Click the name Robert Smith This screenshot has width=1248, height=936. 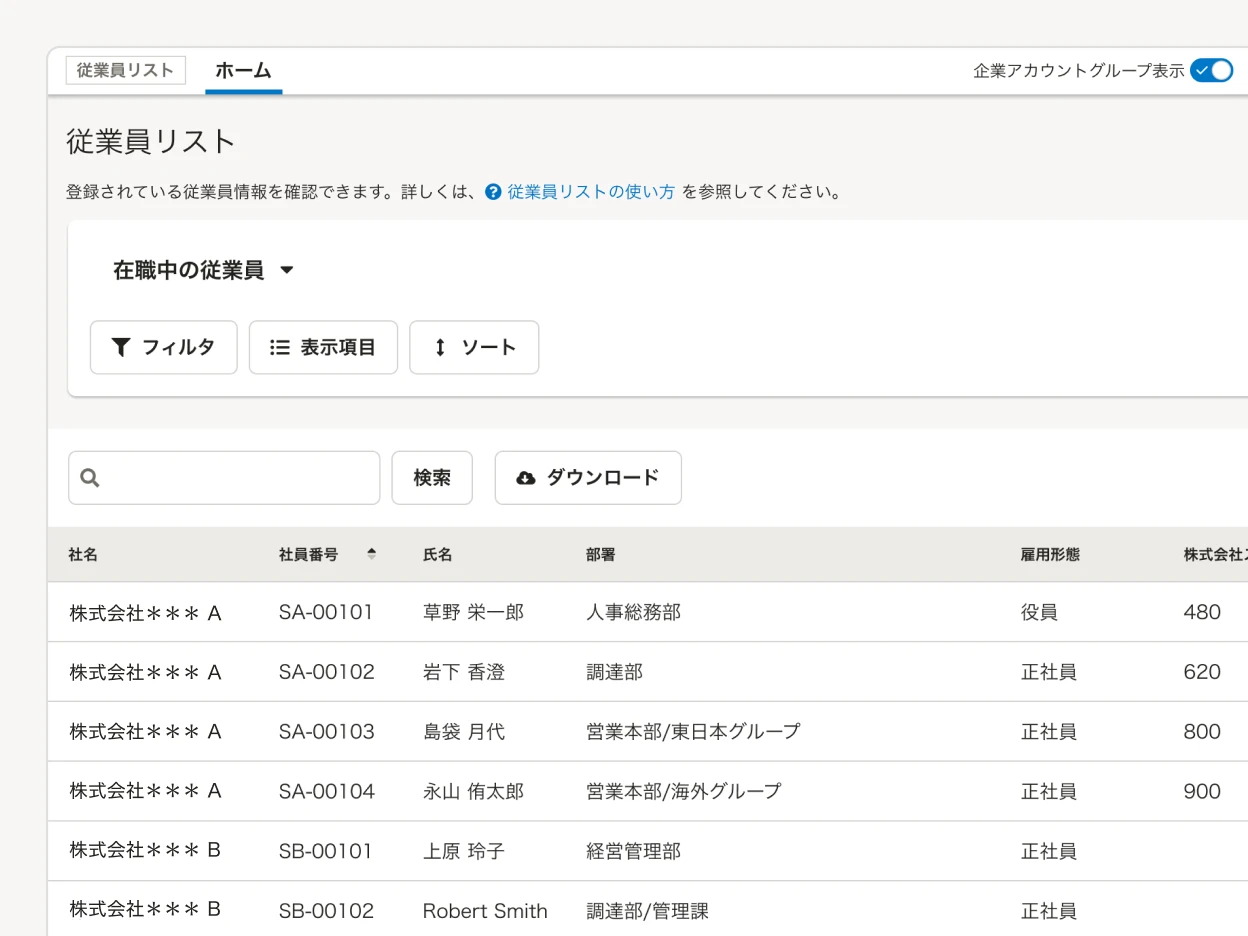point(485,911)
